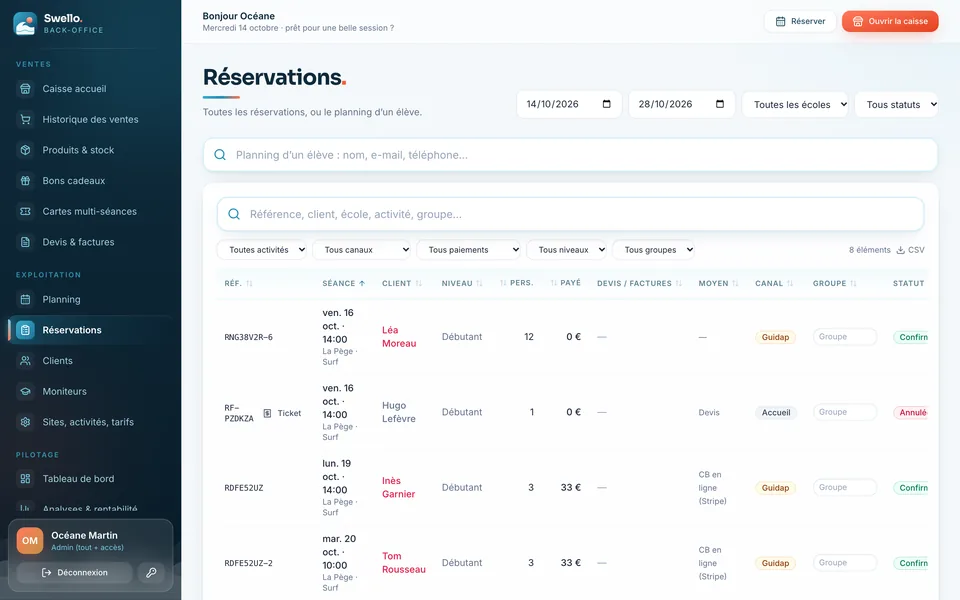The width and height of the screenshot is (960, 600).
Task: Open client Tom Rousseau link
Action: (x=404, y=563)
